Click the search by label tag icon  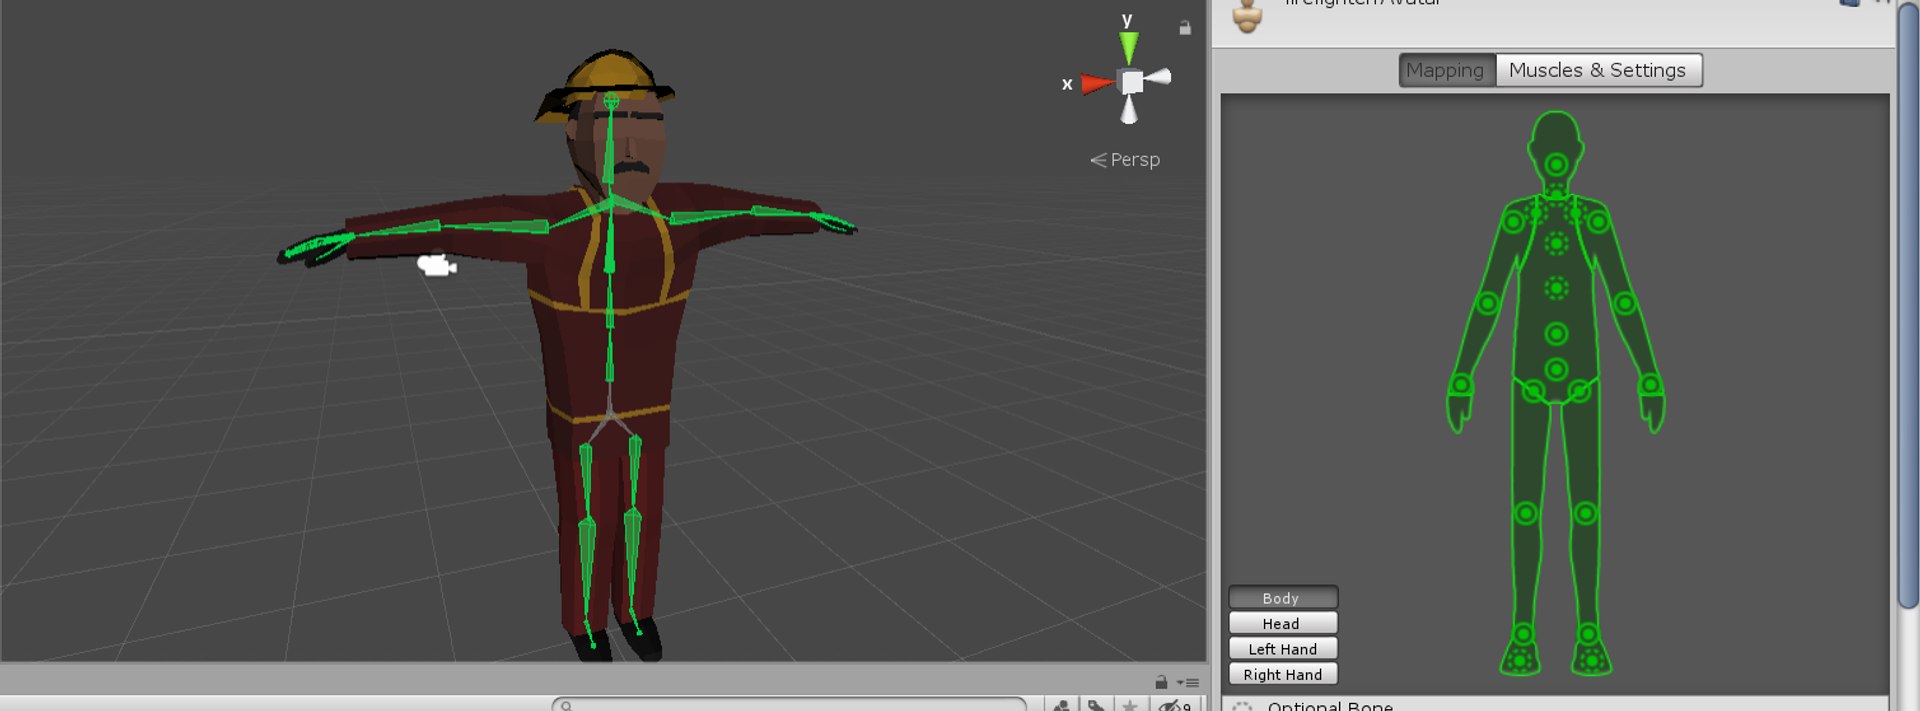pos(1096,705)
